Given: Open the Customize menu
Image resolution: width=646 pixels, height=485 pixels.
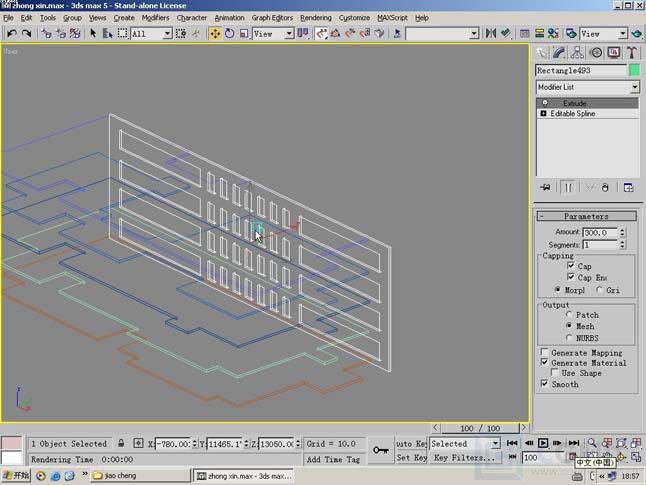Looking at the screenshot, I should (x=354, y=18).
